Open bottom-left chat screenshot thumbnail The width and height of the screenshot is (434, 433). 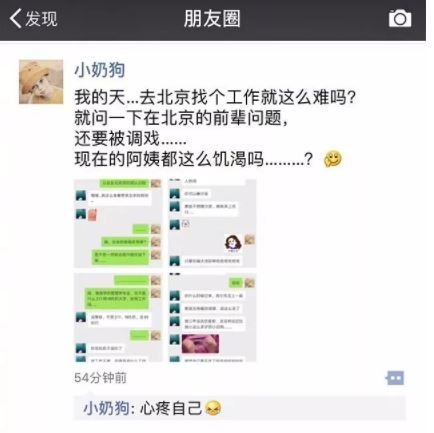point(118,317)
